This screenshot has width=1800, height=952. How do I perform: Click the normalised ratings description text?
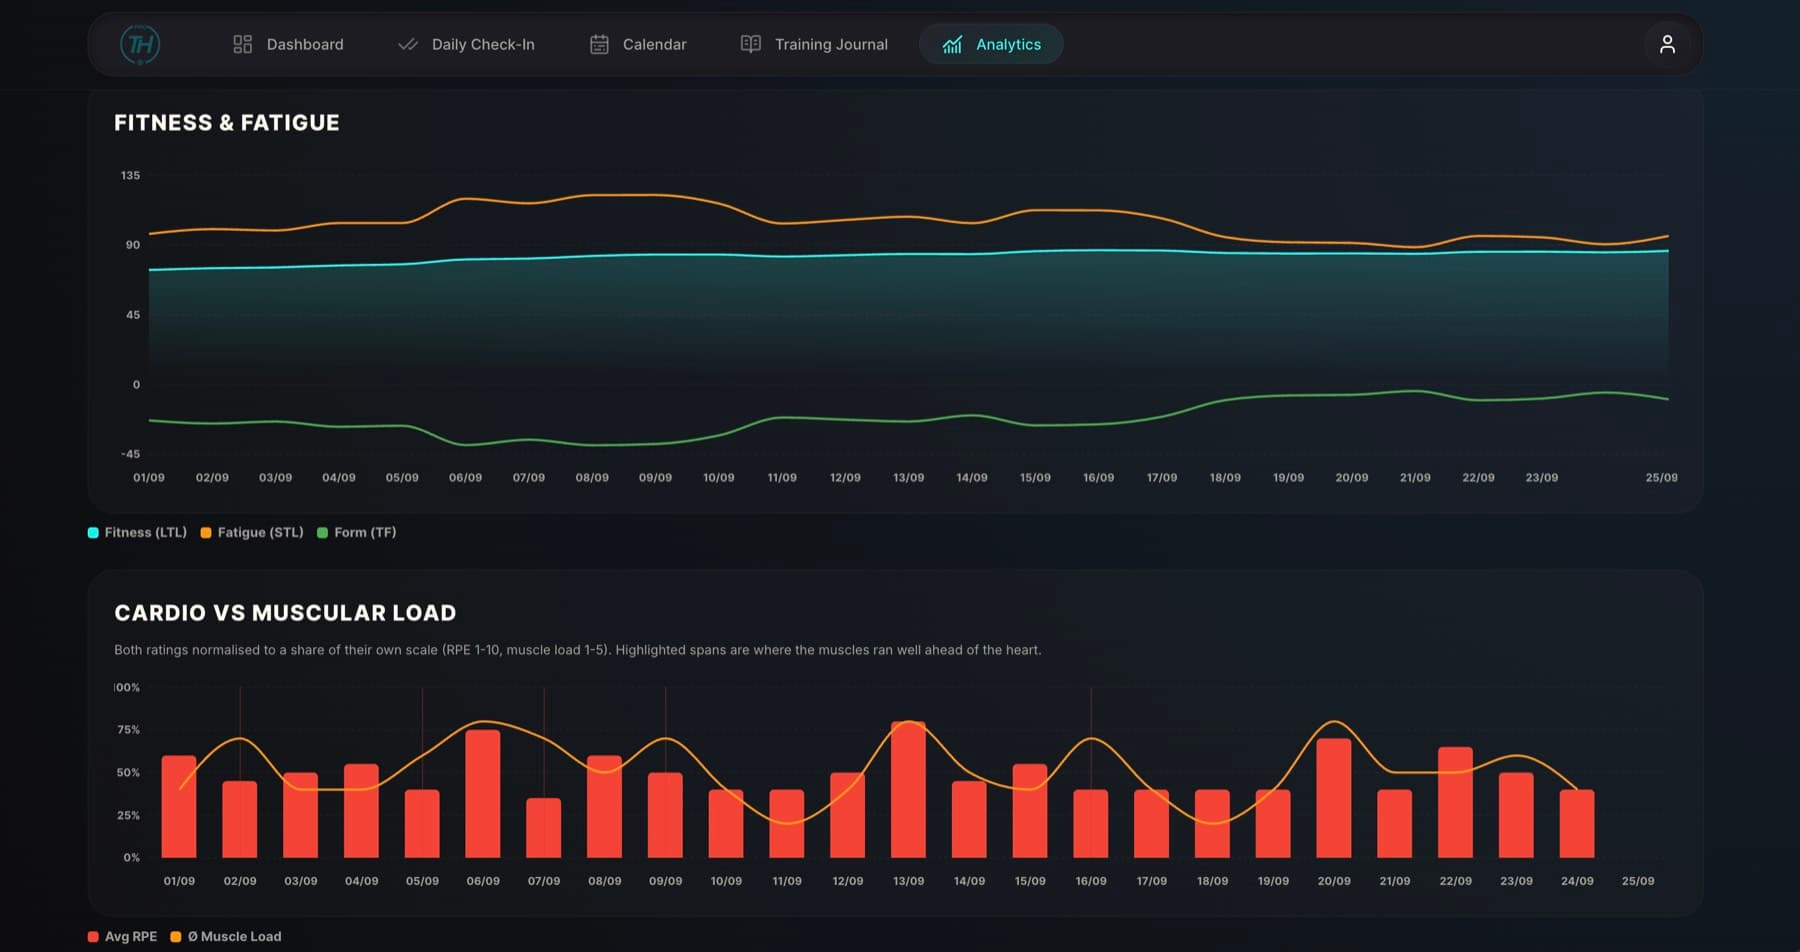point(578,650)
